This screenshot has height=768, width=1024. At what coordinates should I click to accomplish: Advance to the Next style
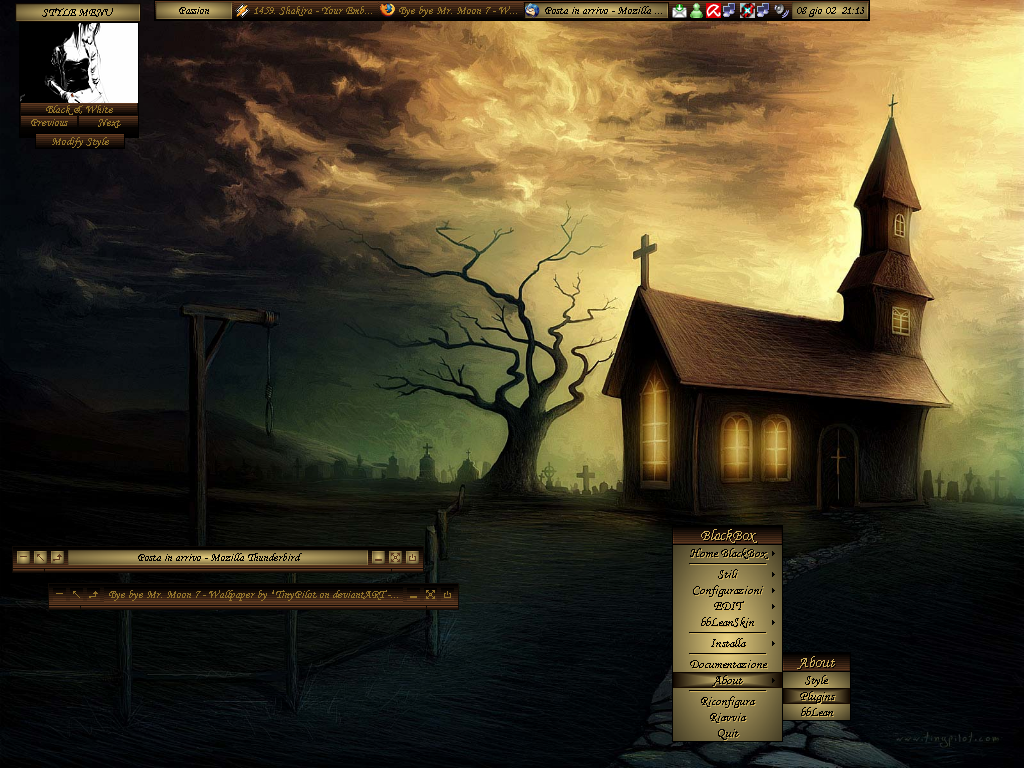click(108, 123)
